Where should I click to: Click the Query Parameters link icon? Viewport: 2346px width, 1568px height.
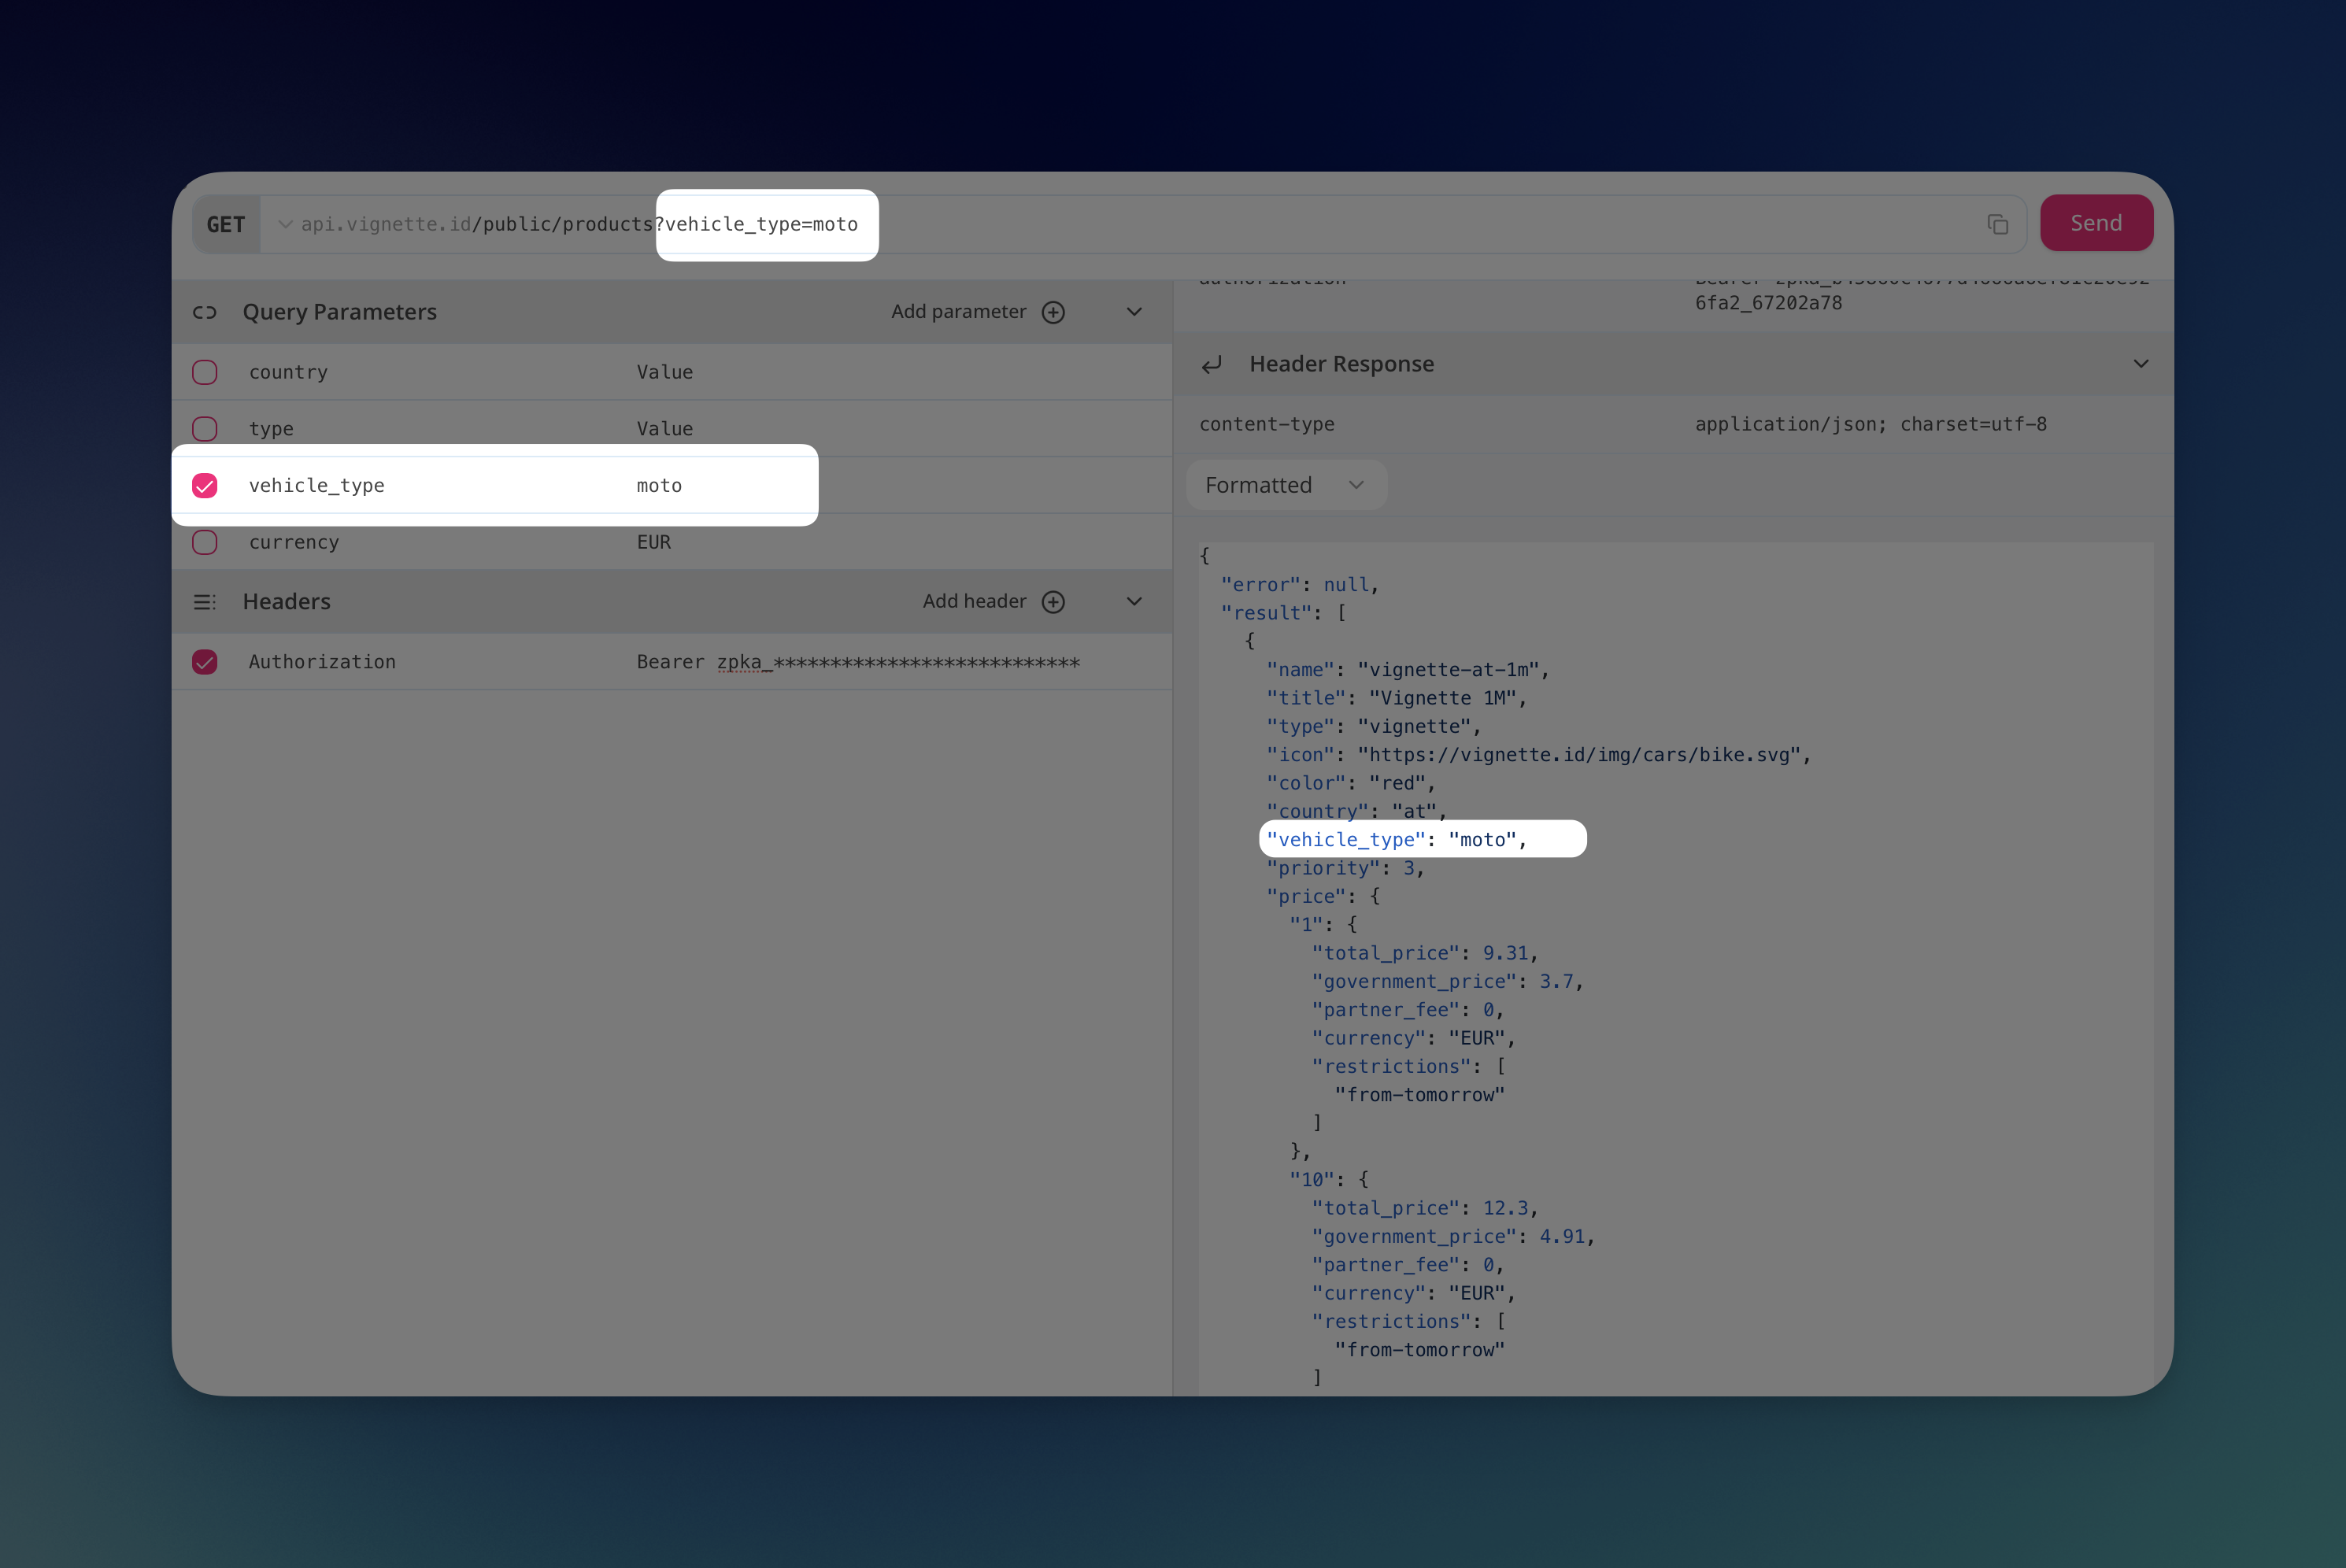(205, 312)
